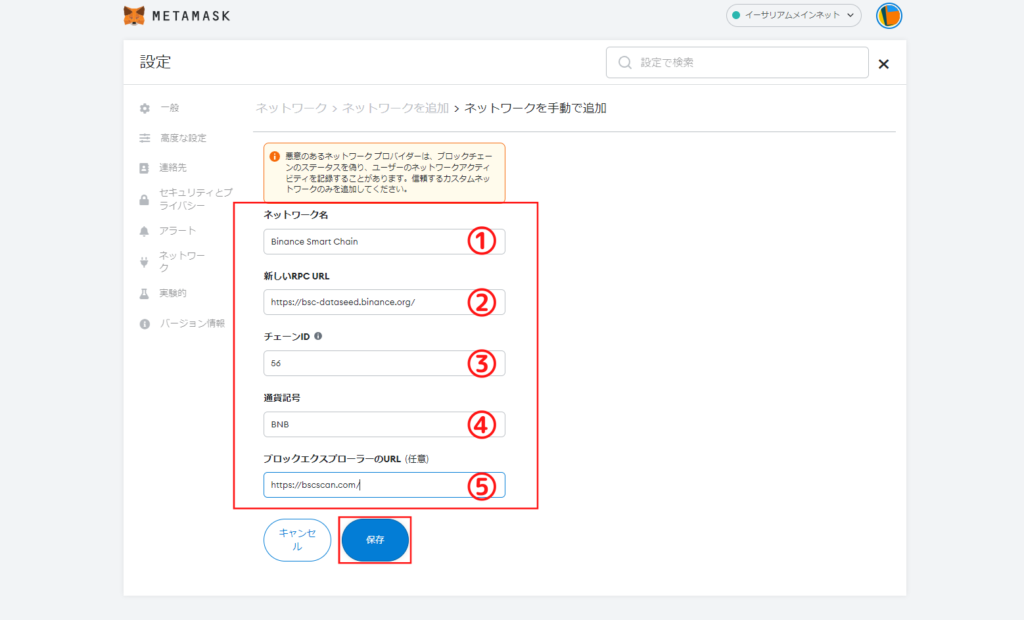Viewport: 1024px width, 620px height.
Task: Click the チェーンID info tooltip icon
Action: (x=318, y=336)
